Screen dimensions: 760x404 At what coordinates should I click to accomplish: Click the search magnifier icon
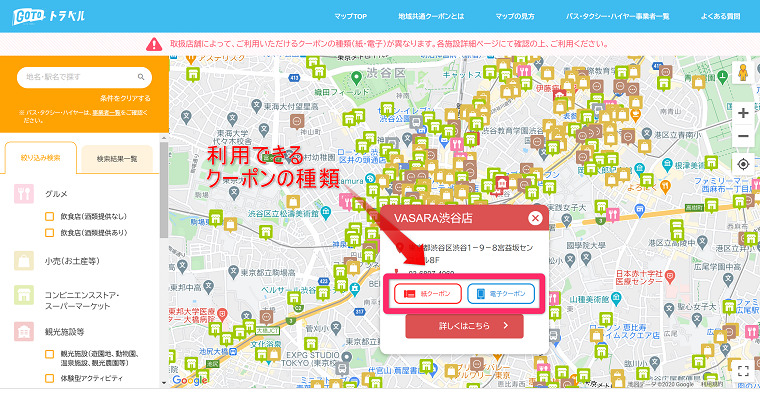coord(141,77)
